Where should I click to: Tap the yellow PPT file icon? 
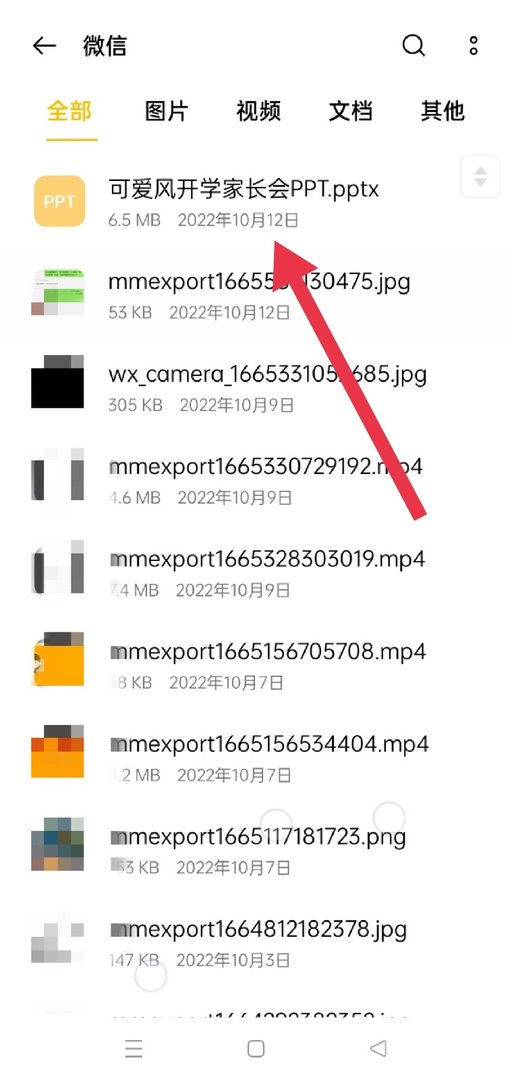coord(59,201)
